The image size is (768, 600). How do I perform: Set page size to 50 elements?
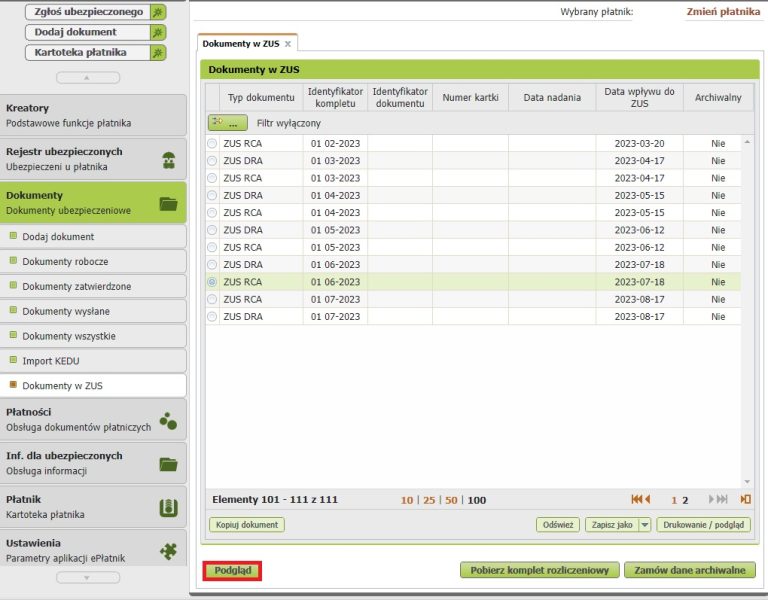pos(451,500)
